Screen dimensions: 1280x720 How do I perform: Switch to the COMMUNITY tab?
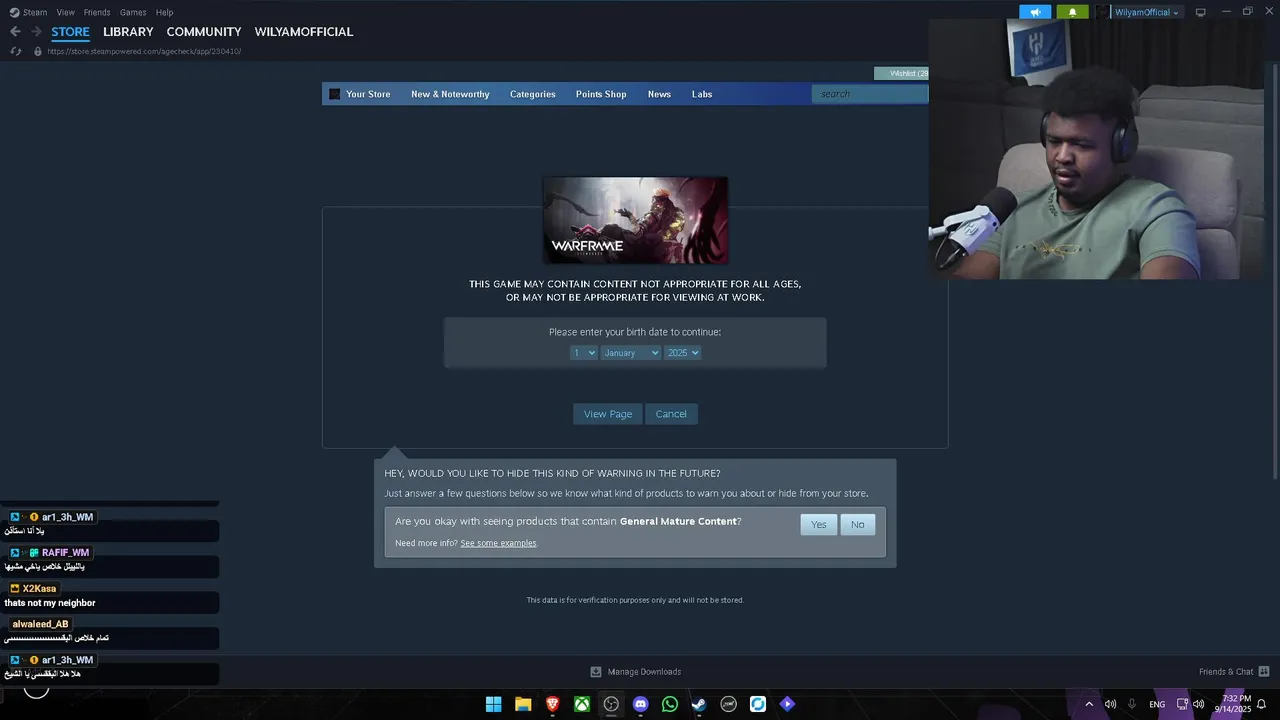(204, 32)
